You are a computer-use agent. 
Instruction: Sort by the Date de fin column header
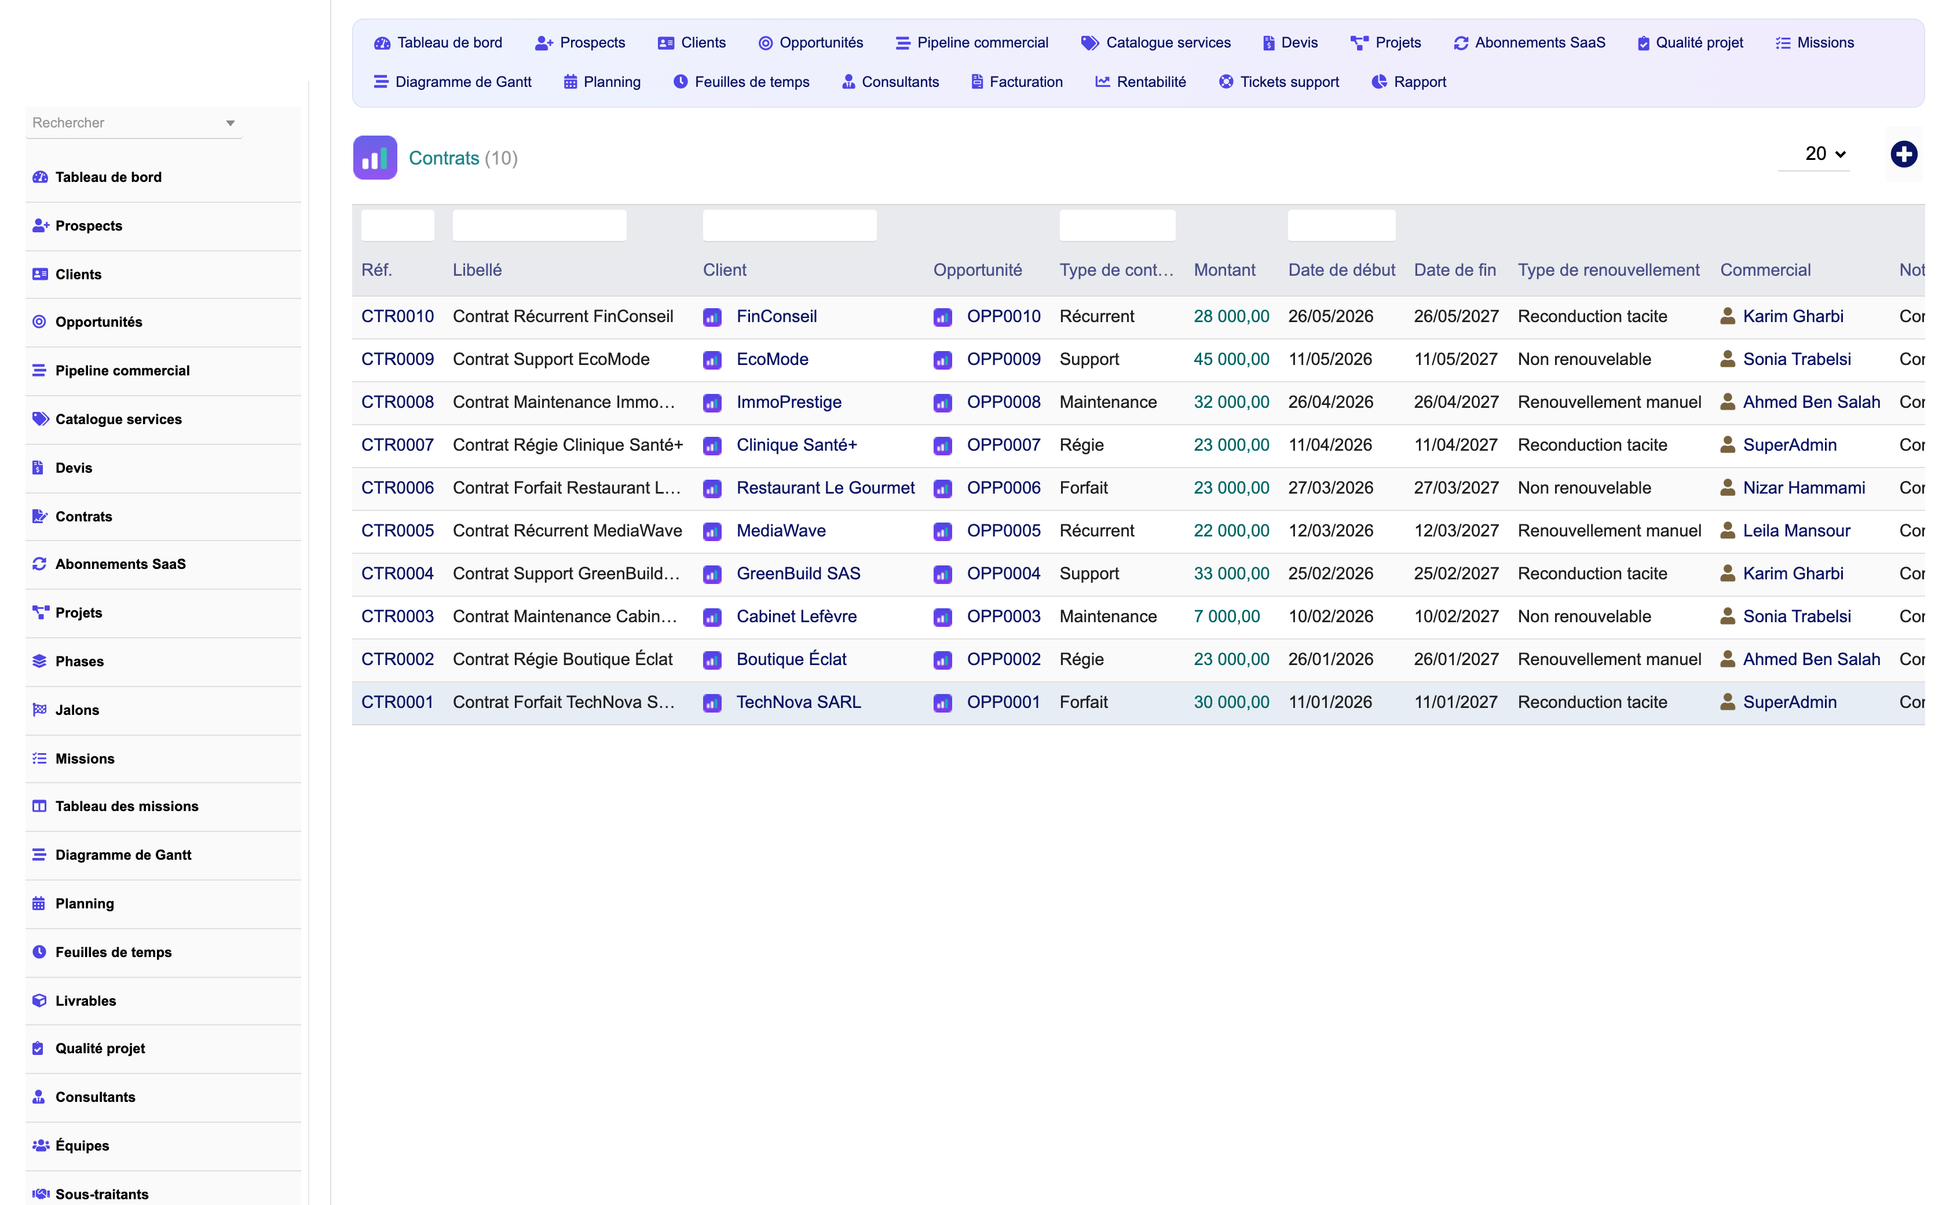pos(1455,270)
